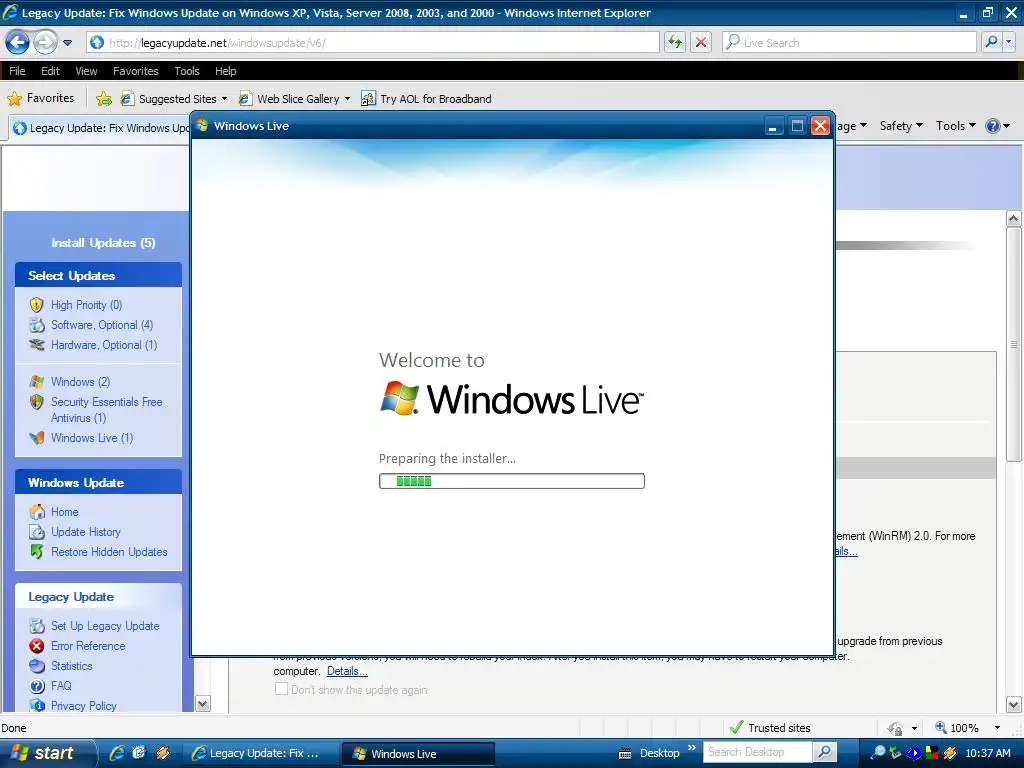Image resolution: width=1024 pixels, height=768 pixels.
Task: Open Restore Hidden Updates
Action: pyautogui.click(x=109, y=552)
